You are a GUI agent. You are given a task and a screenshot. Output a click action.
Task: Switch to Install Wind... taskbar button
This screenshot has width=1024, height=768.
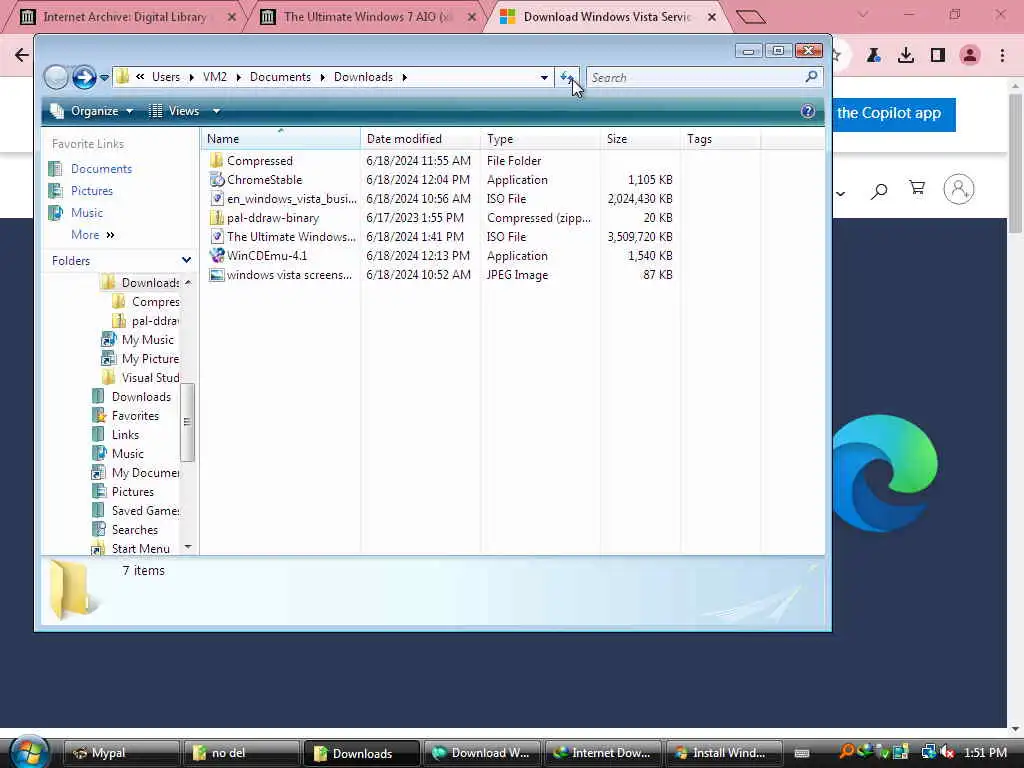tap(722, 753)
